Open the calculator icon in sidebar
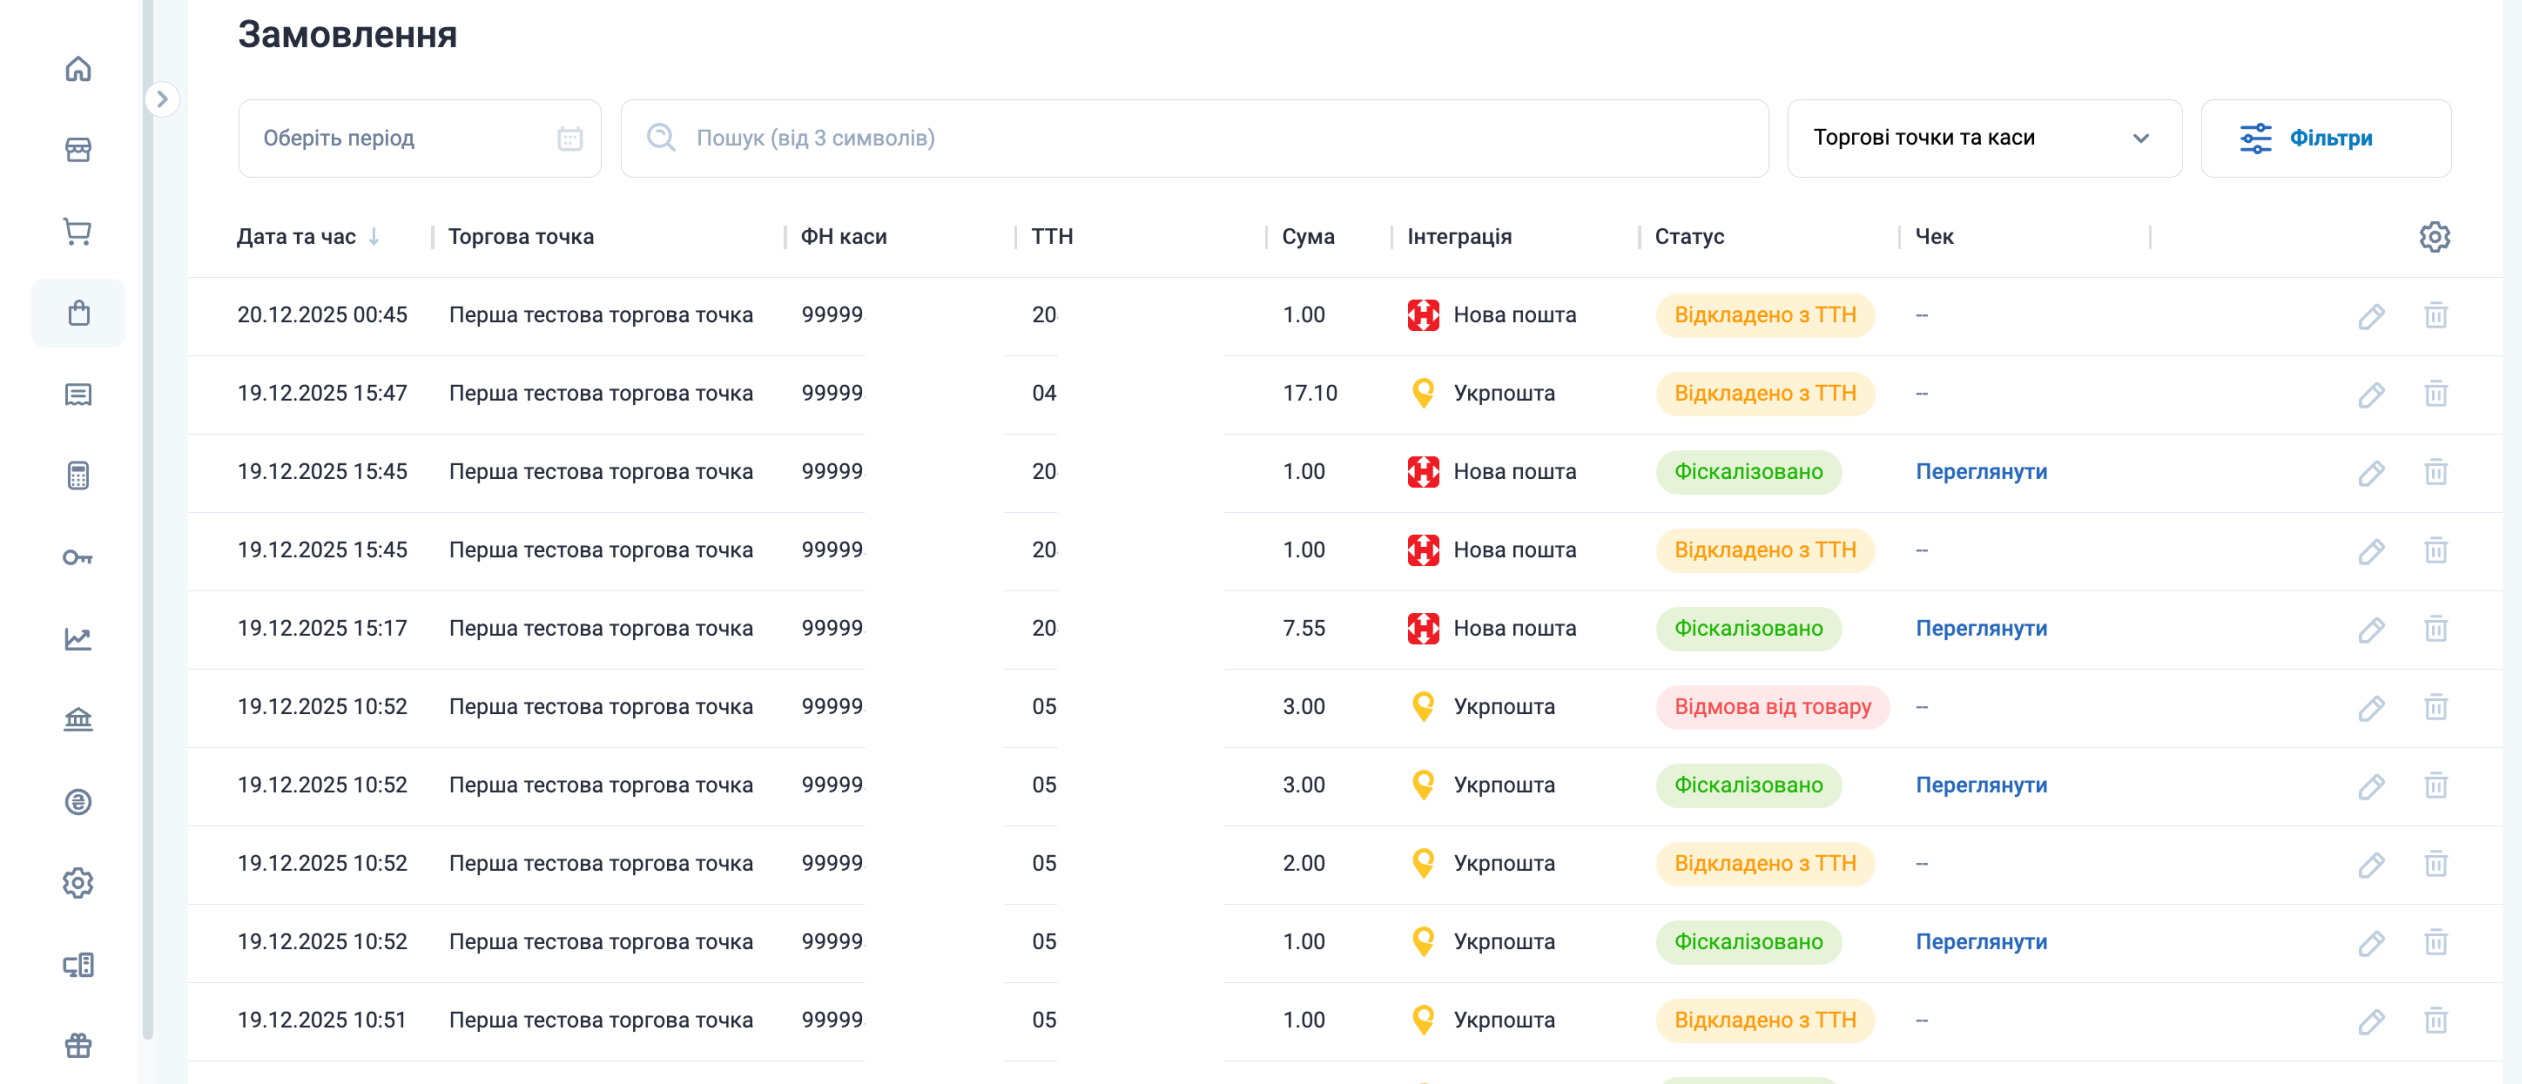2522x1084 pixels. pos(78,476)
